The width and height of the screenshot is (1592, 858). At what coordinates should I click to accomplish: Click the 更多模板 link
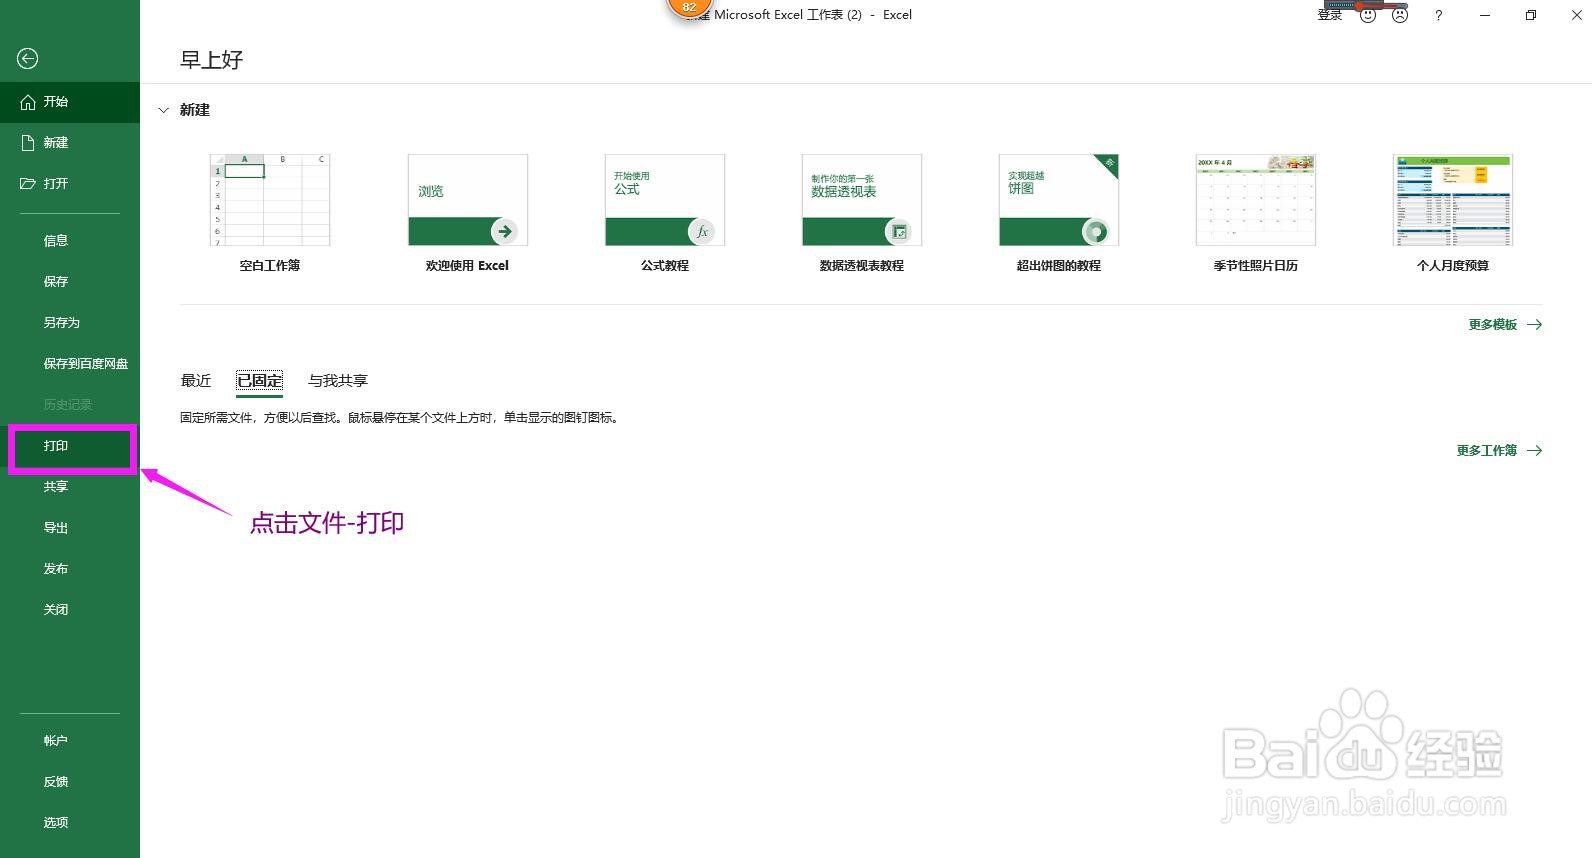click(1505, 325)
